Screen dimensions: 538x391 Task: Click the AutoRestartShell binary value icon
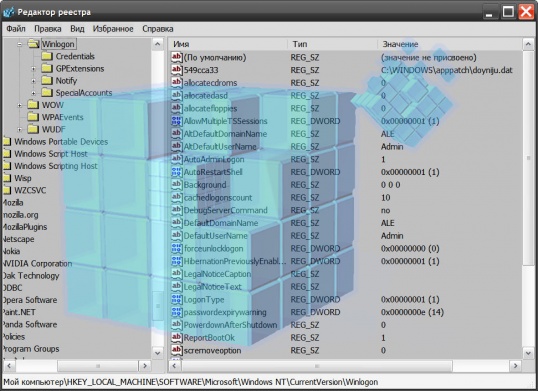tap(176, 172)
